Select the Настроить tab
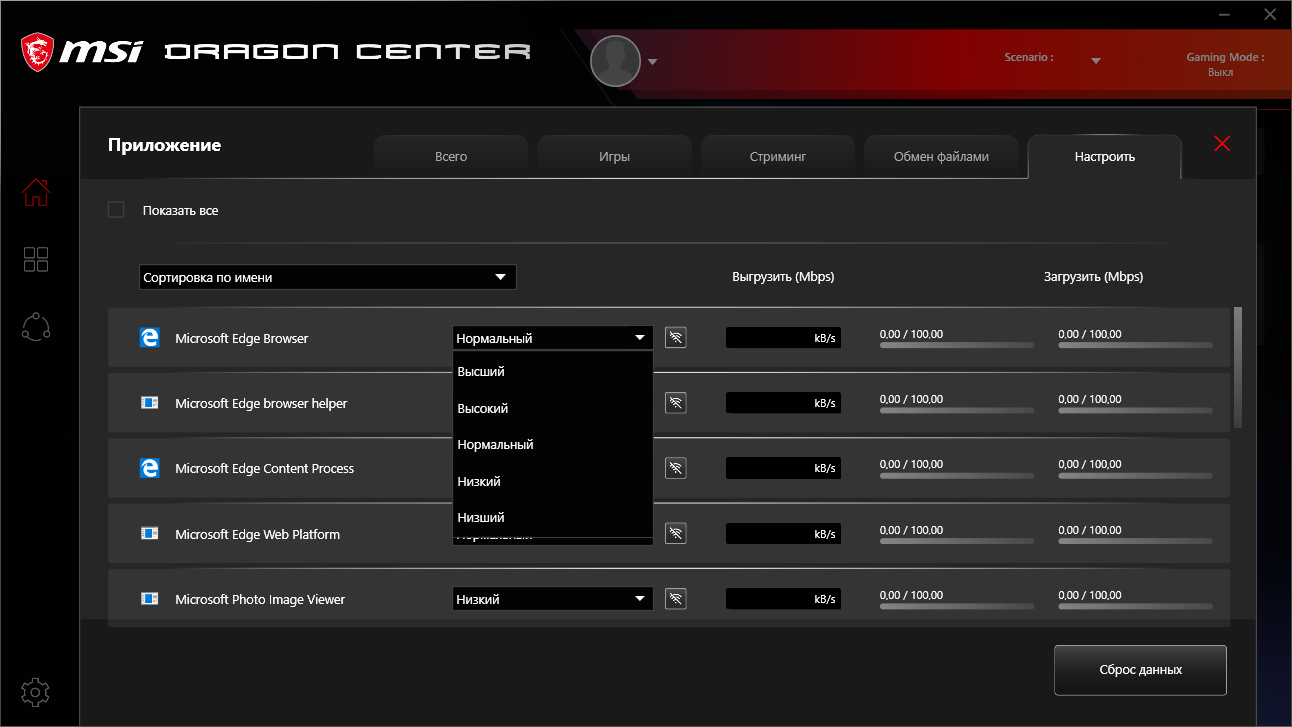This screenshot has height=727, width=1292. [x=1105, y=157]
